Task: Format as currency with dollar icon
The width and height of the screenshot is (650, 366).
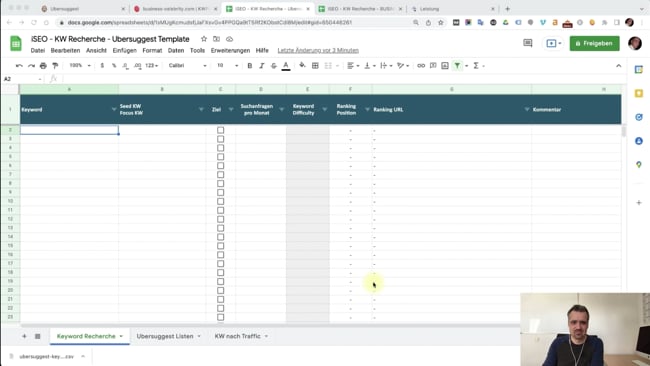Action: point(102,65)
